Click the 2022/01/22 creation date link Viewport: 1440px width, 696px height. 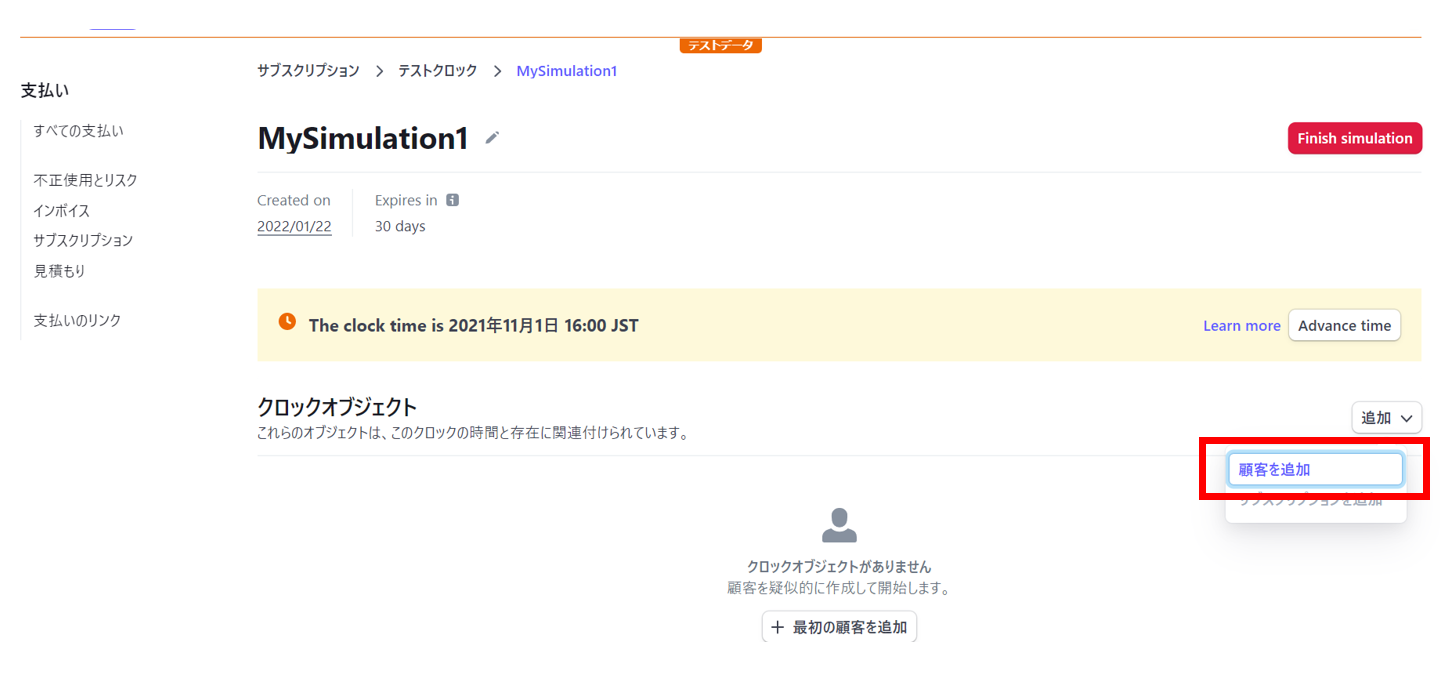click(x=294, y=226)
